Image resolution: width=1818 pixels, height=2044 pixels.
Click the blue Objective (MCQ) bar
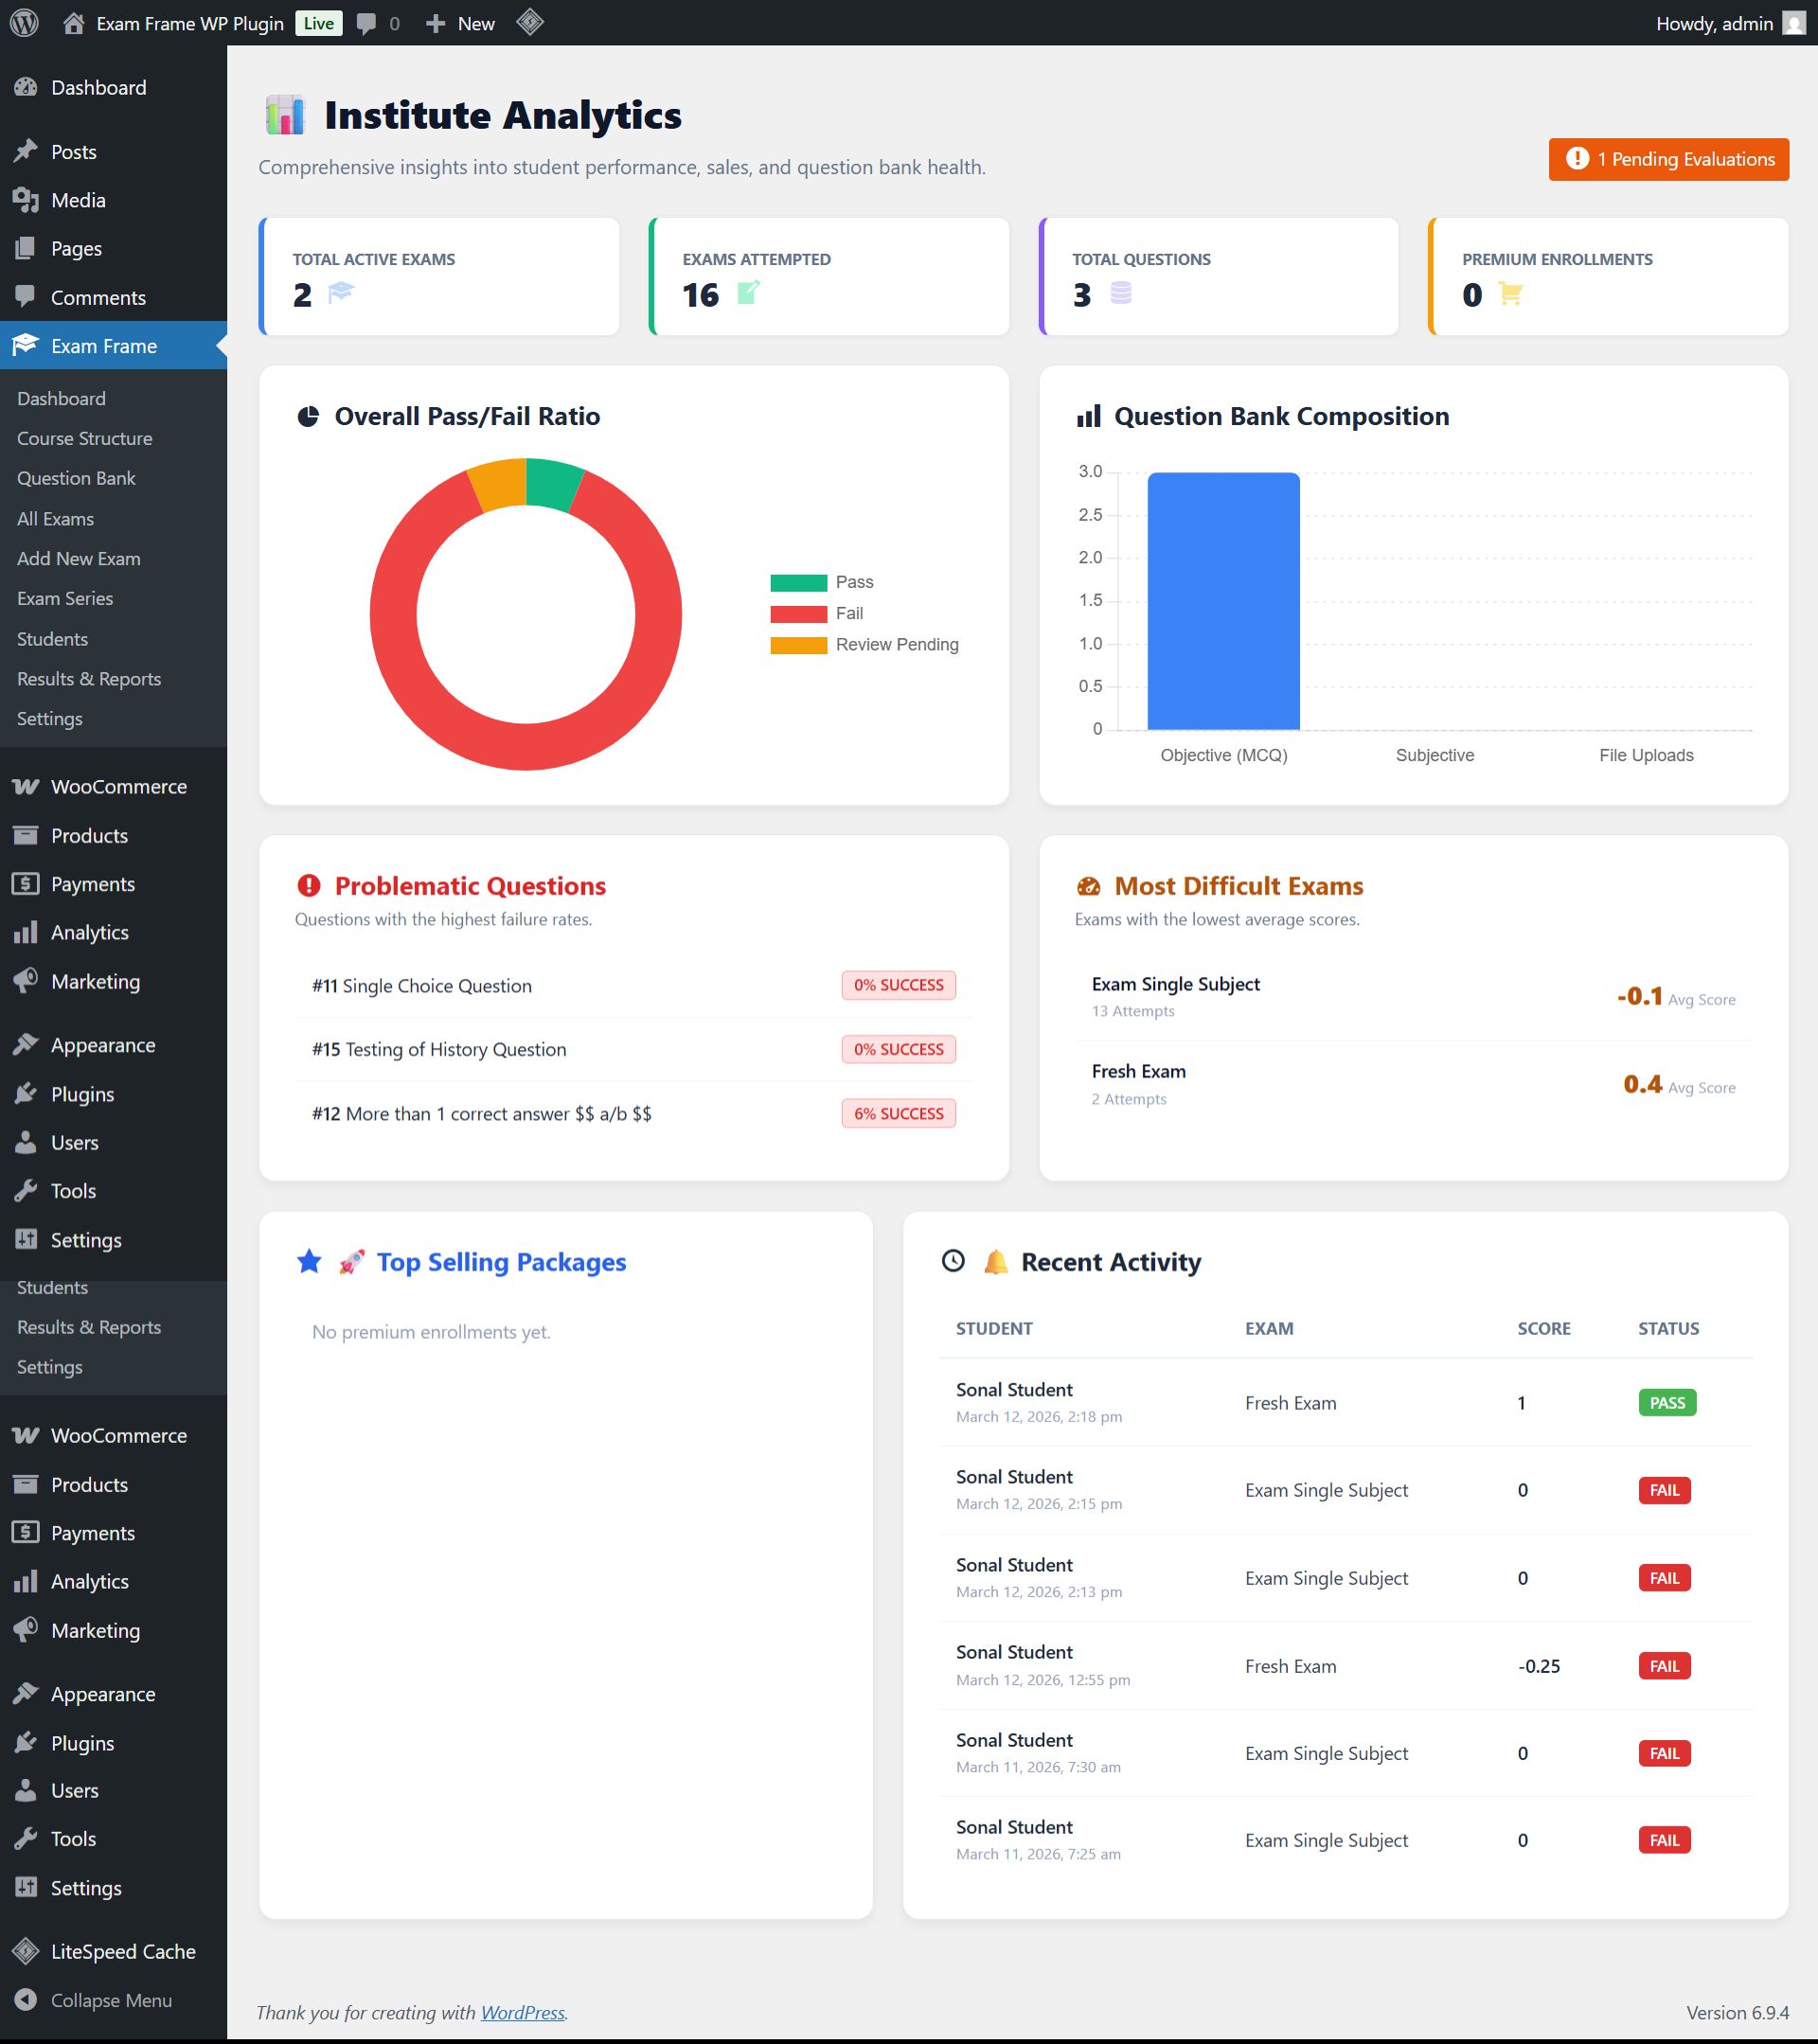click(x=1222, y=600)
